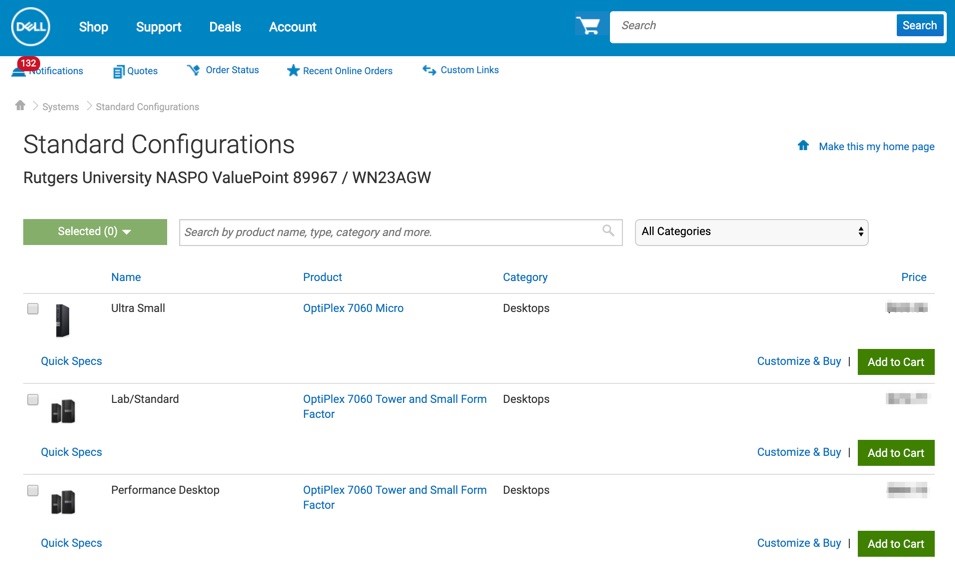The height and width of the screenshot is (565, 955).
Task: Click Desktops category in Lab/Standard row
Action: click(x=526, y=399)
